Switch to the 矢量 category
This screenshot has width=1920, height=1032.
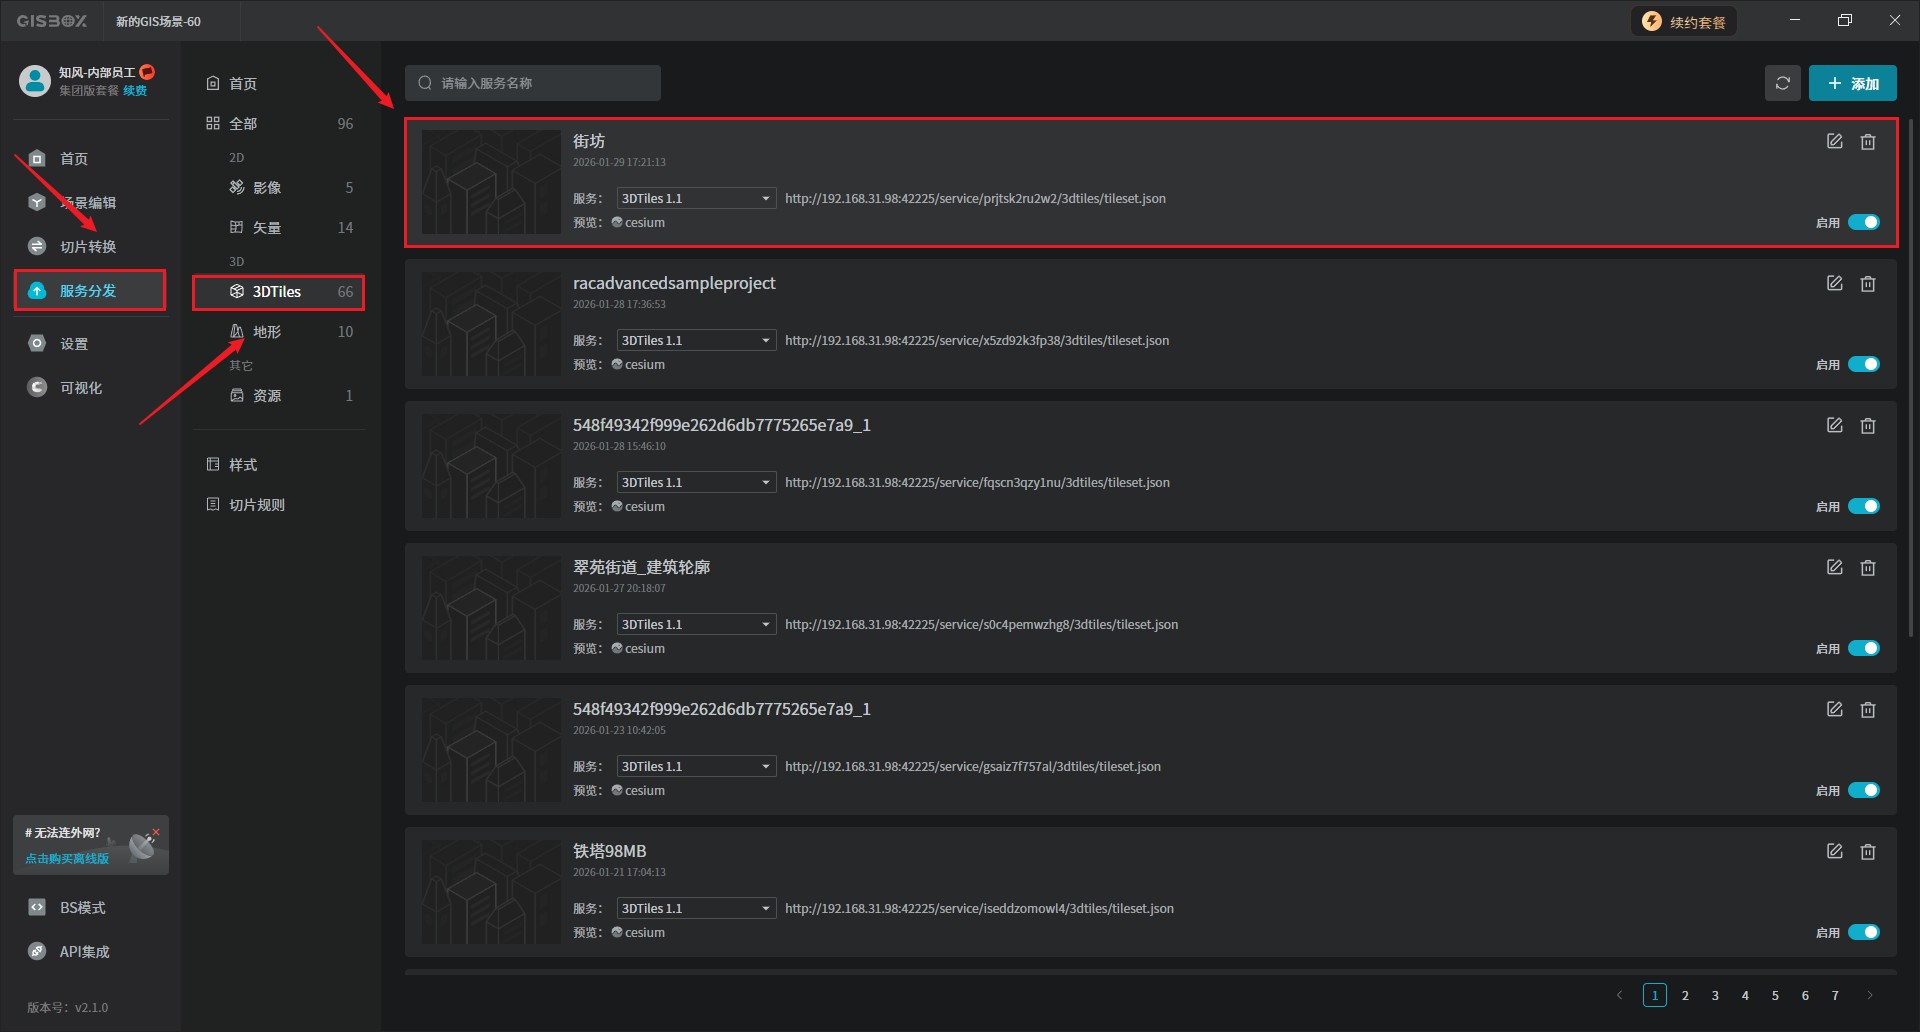tap(266, 228)
